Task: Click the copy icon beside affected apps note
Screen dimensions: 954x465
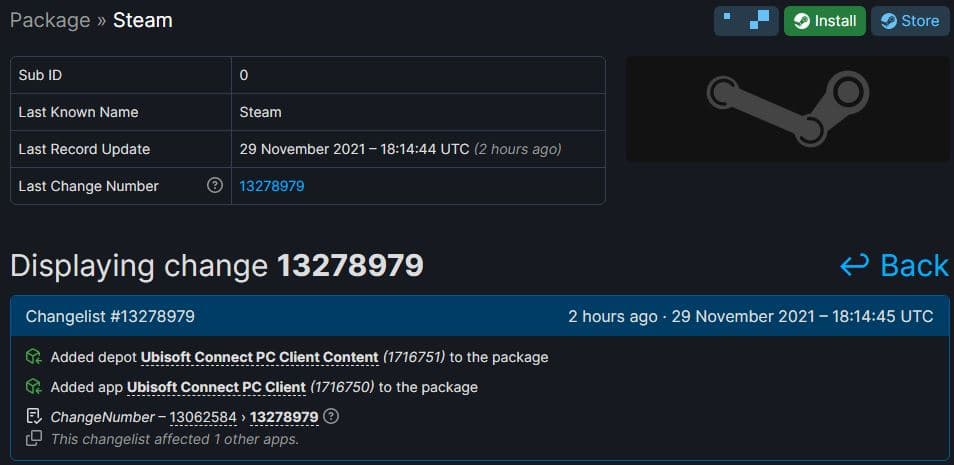Action: coord(33,438)
